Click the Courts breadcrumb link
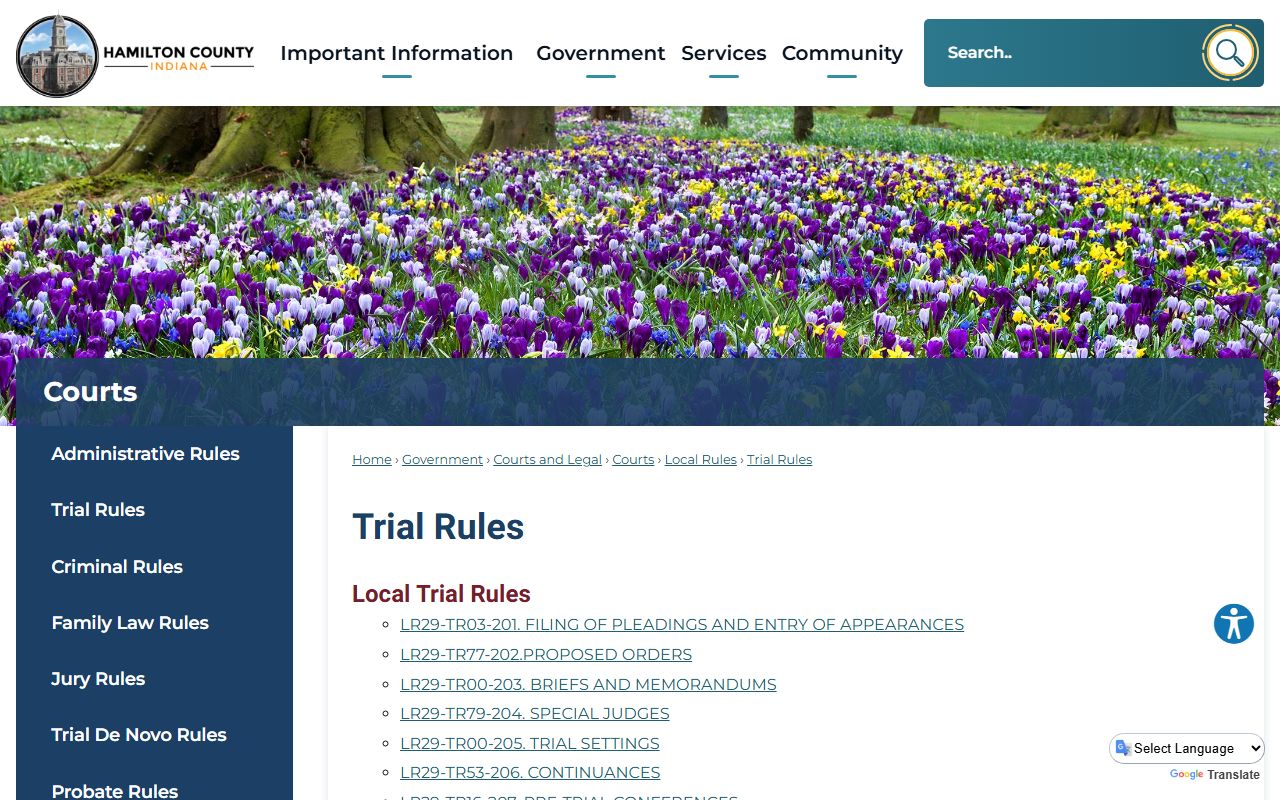Image resolution: width=1280 pixels, height=800 pixels. (x=633, y=460)
